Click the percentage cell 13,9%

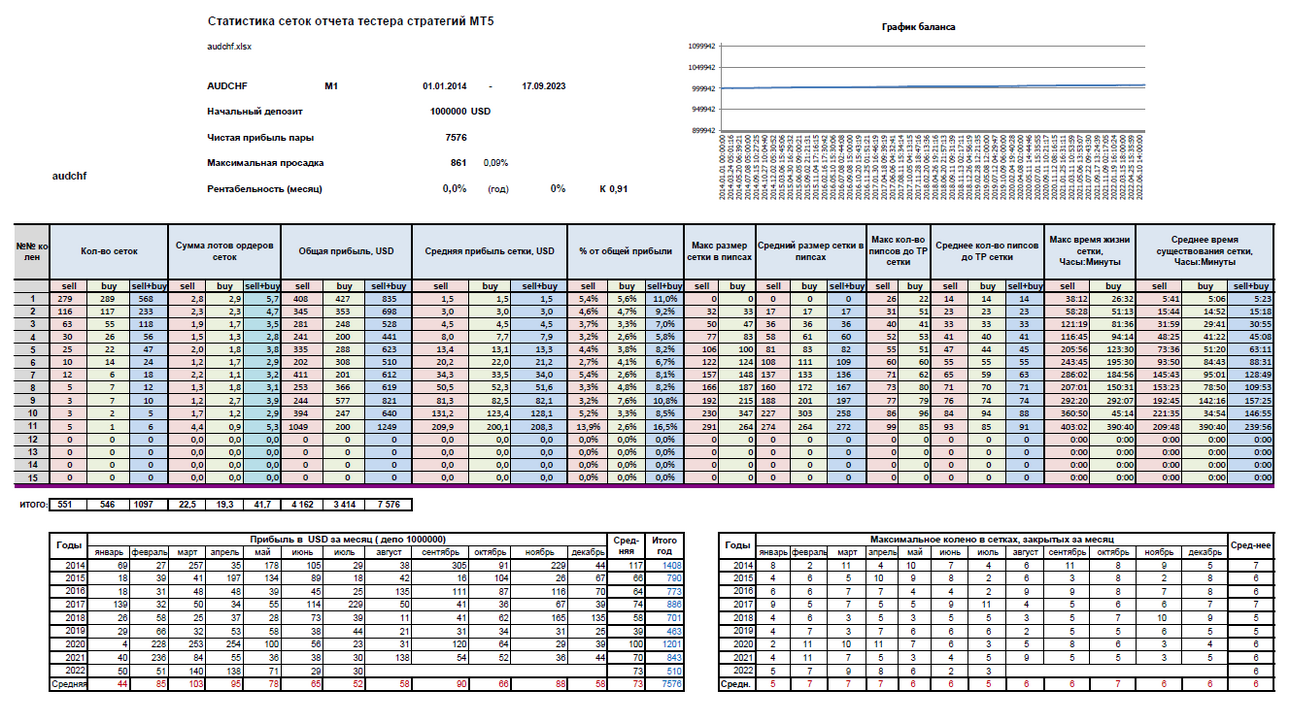(588, 426)
